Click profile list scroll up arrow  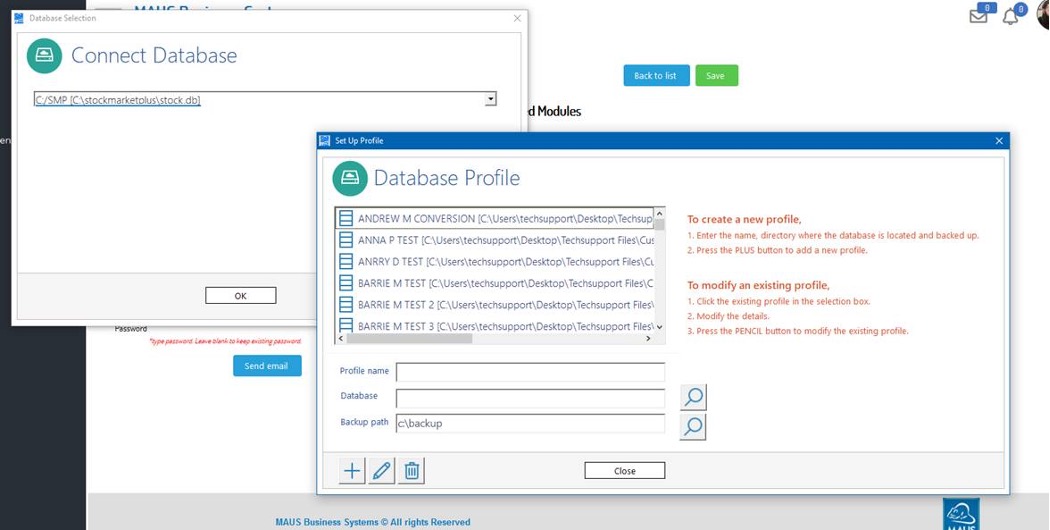pos(660,213)
